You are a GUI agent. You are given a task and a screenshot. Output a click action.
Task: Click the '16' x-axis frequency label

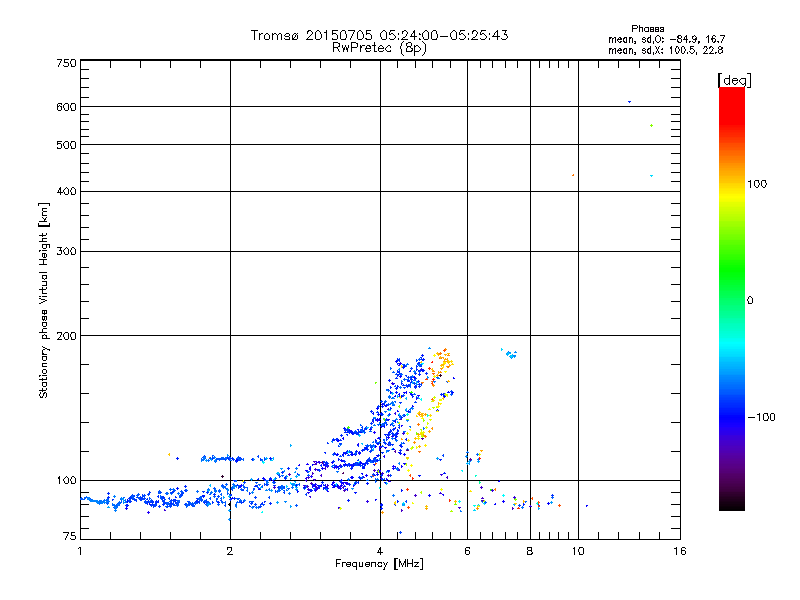click(x=680, y=551)
